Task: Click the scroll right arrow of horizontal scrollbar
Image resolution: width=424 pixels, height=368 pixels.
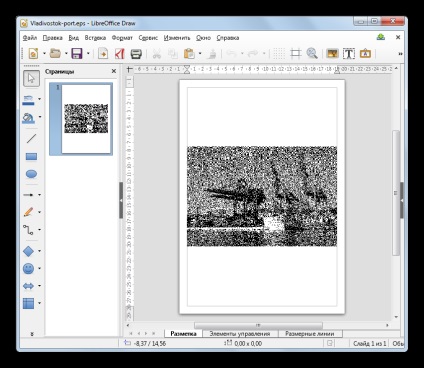Action: (387, 325)
